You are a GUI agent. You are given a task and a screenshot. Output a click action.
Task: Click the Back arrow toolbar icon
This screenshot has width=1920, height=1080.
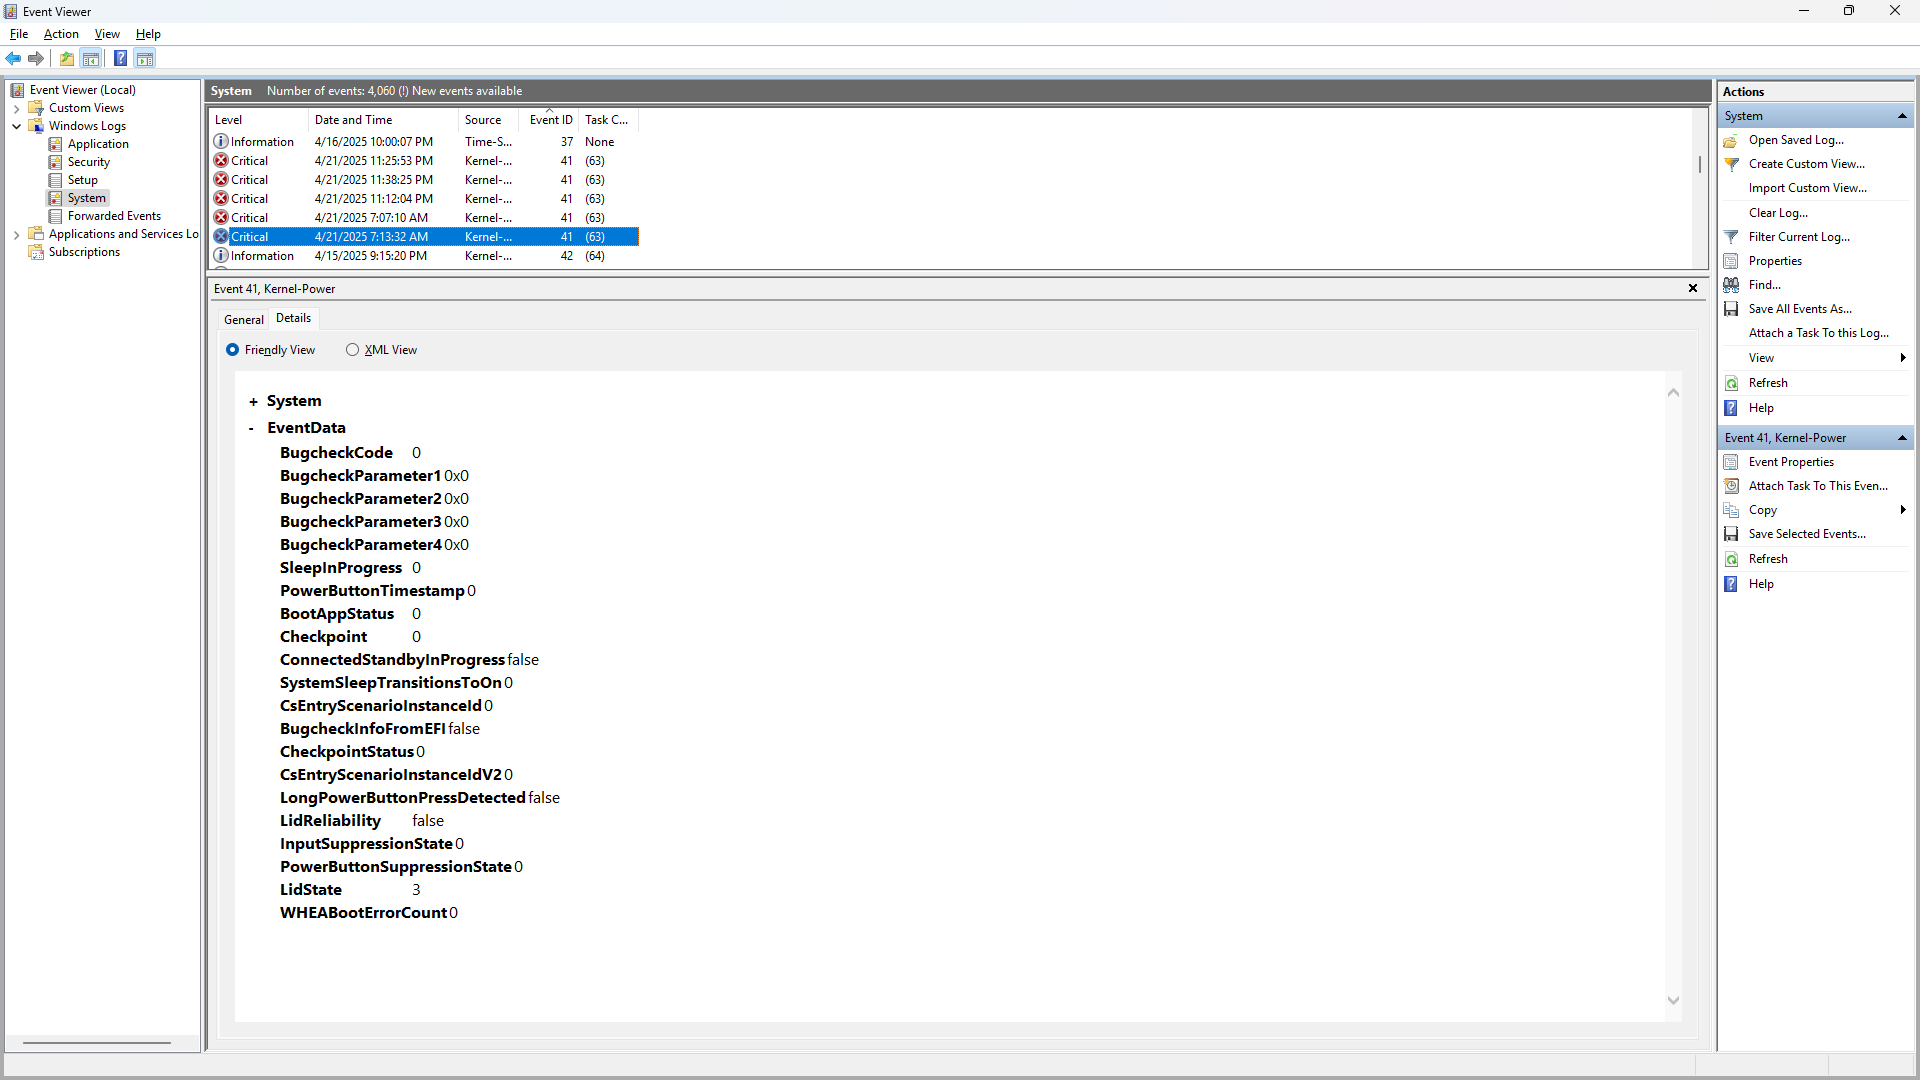(x=13, y=59)
